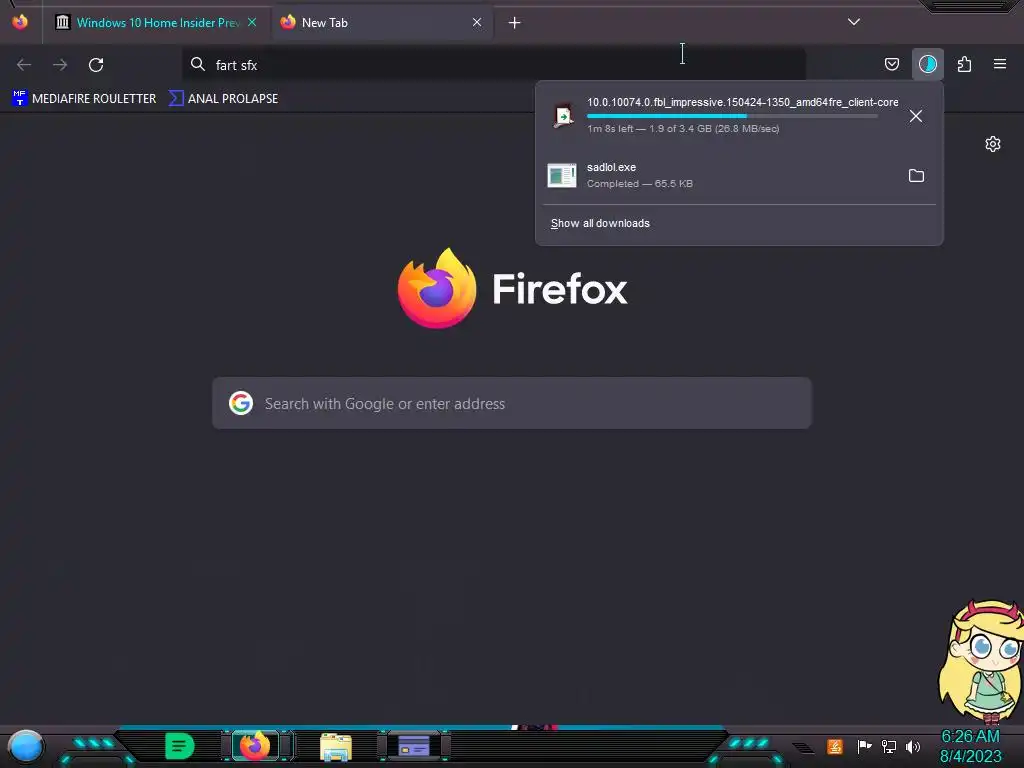1024x768 pixels.
Task: Close the Windows 10 Home Insider tab
Action: pyautogui.click(x=252, y=22)
